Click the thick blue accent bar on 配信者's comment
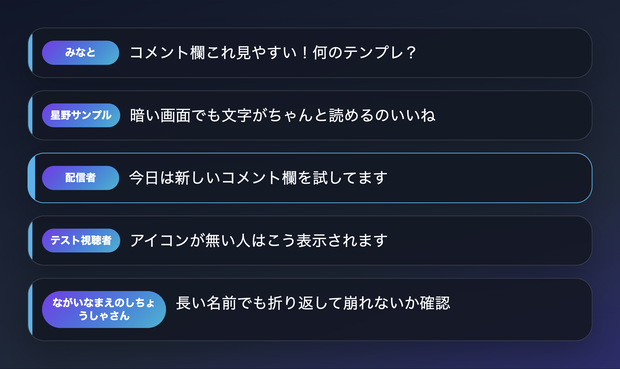Screen dimensions: 620x369 [x=32, y=178]
